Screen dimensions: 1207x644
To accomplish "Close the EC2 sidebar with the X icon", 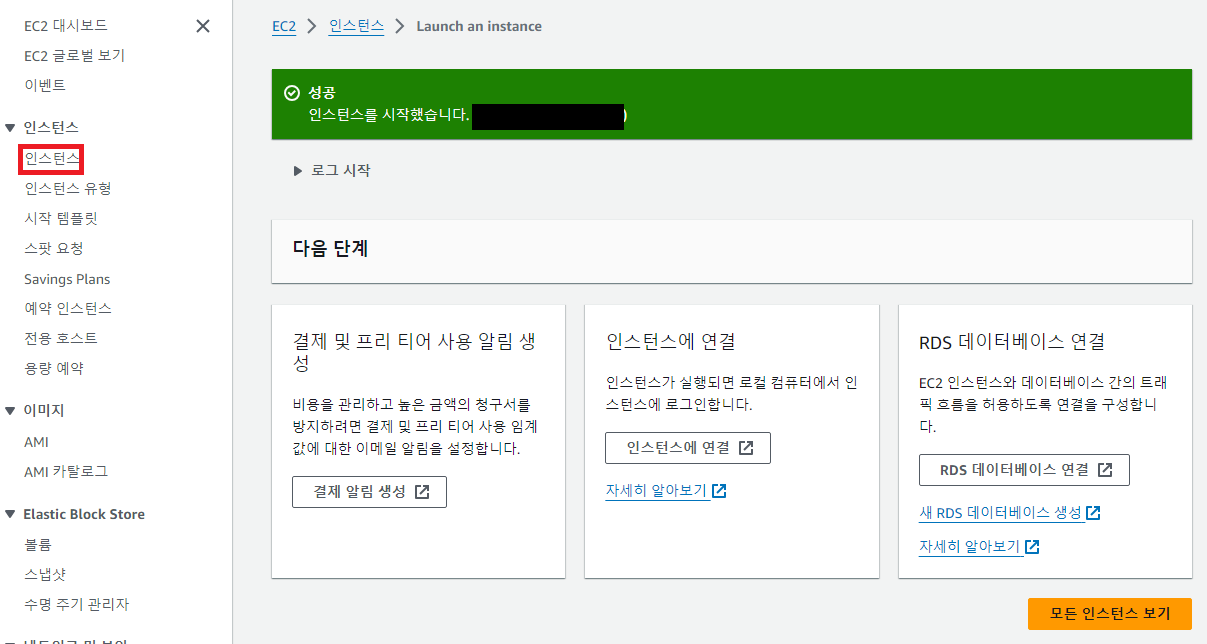I will (203, 26).
